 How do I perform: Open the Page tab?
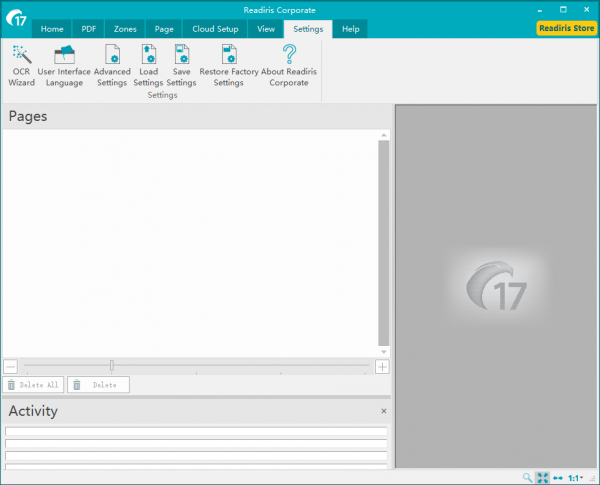click(x=164, y=29)
